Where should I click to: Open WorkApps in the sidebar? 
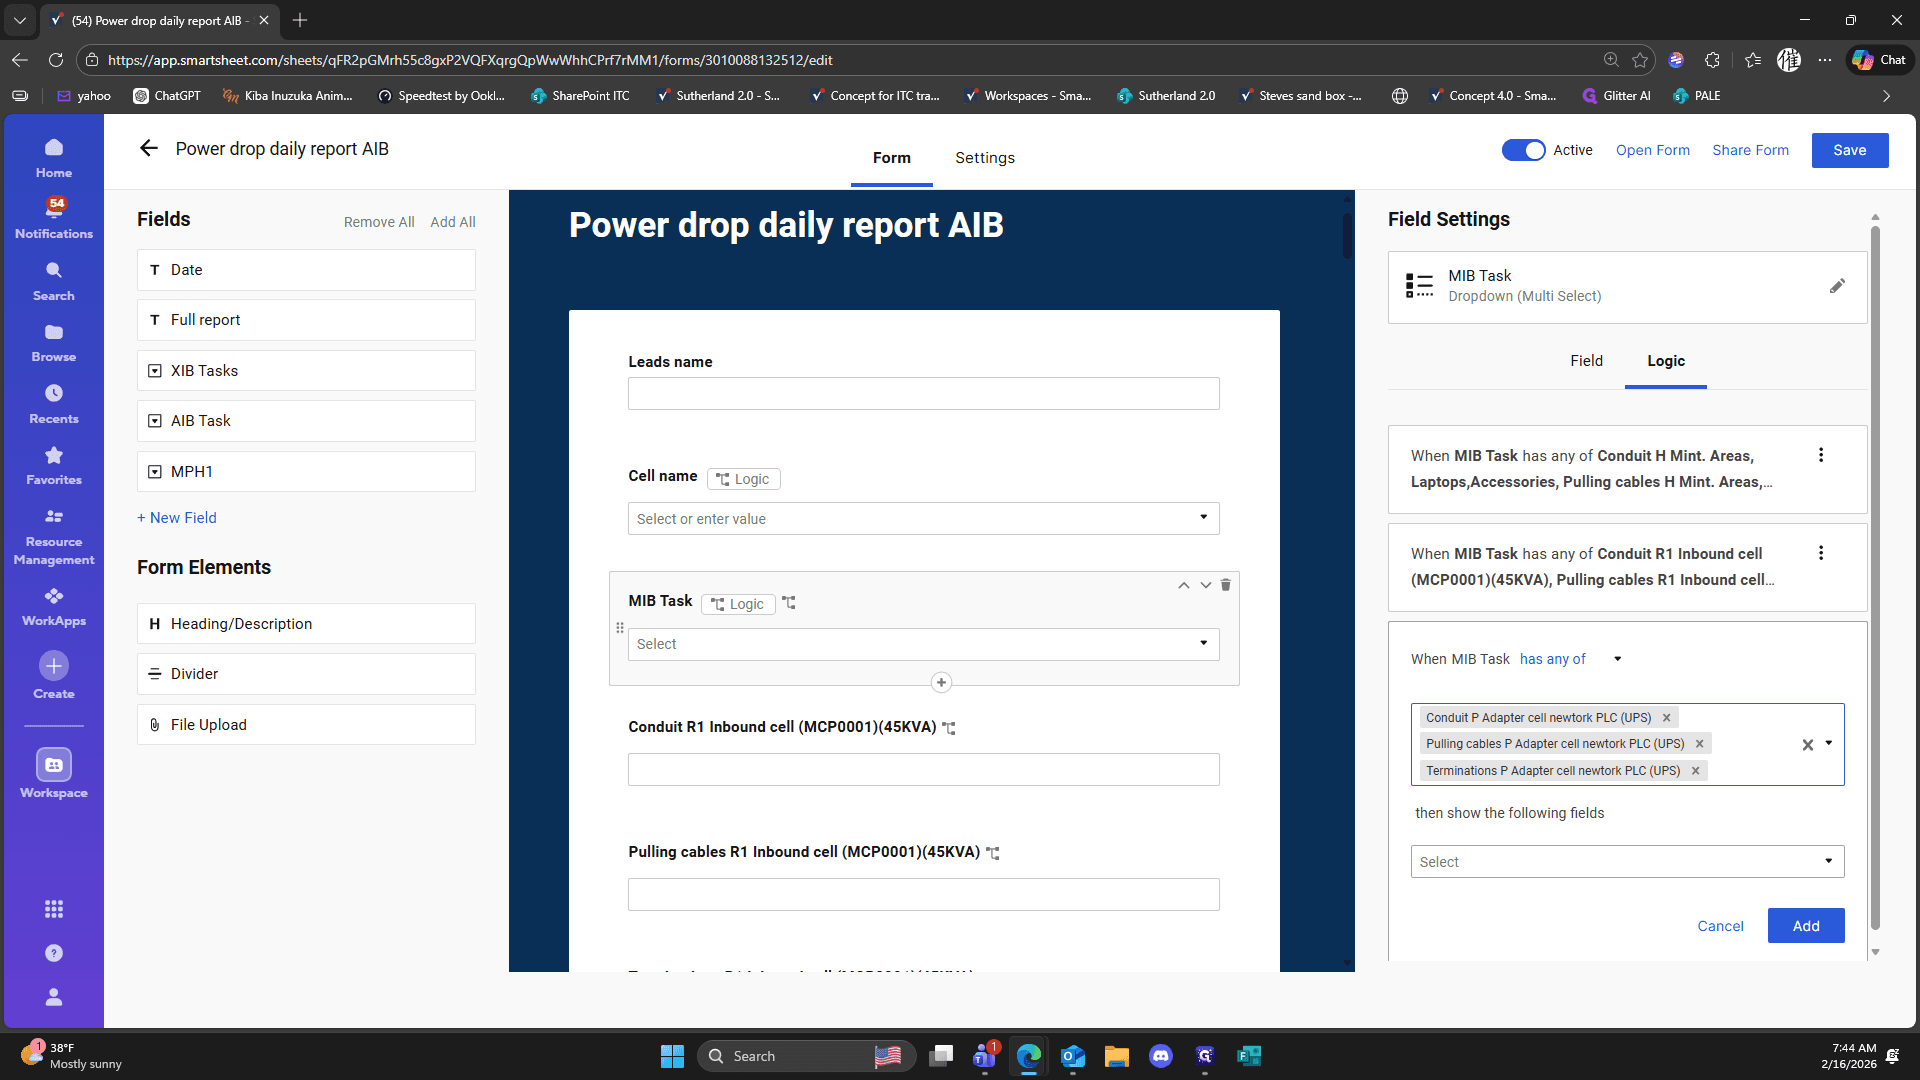tap(54, 607)
